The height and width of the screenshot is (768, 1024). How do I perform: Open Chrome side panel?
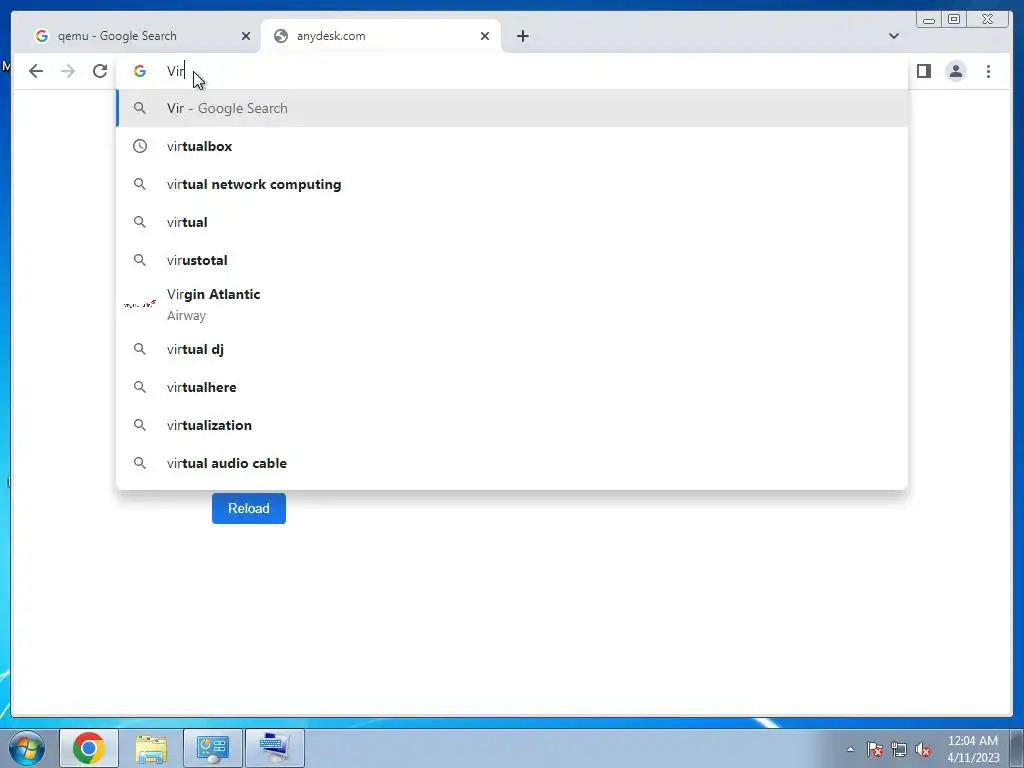pyautogui.click(x=923, y=71)
